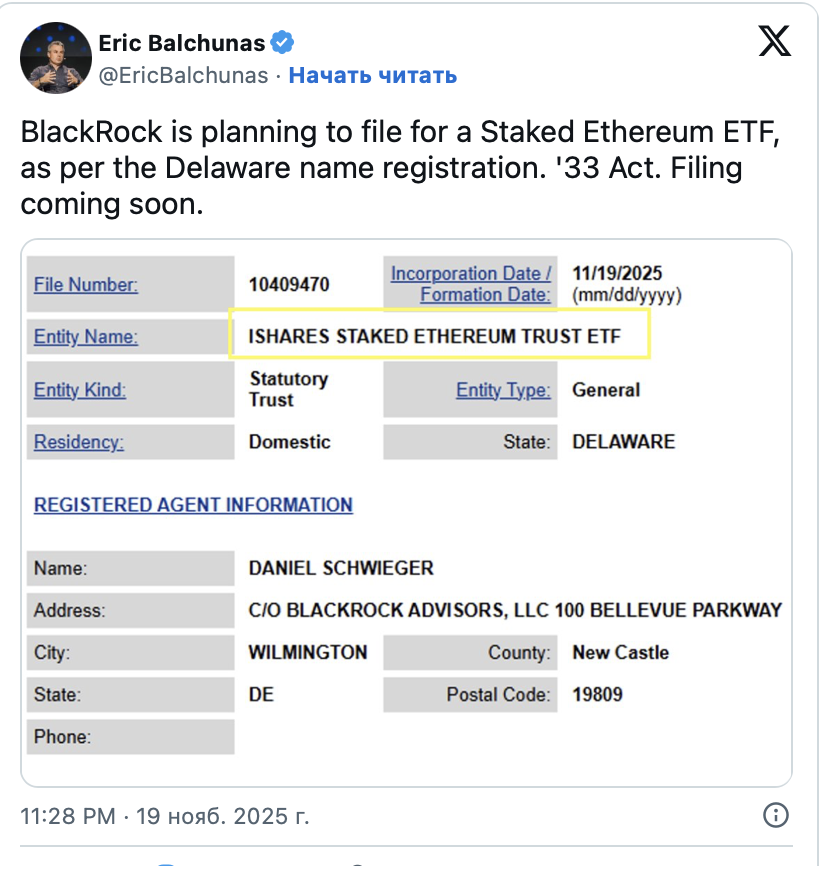Click the C/O BLACKROCK ADVISORS address
820x880 pixels.
coord(515,610)
